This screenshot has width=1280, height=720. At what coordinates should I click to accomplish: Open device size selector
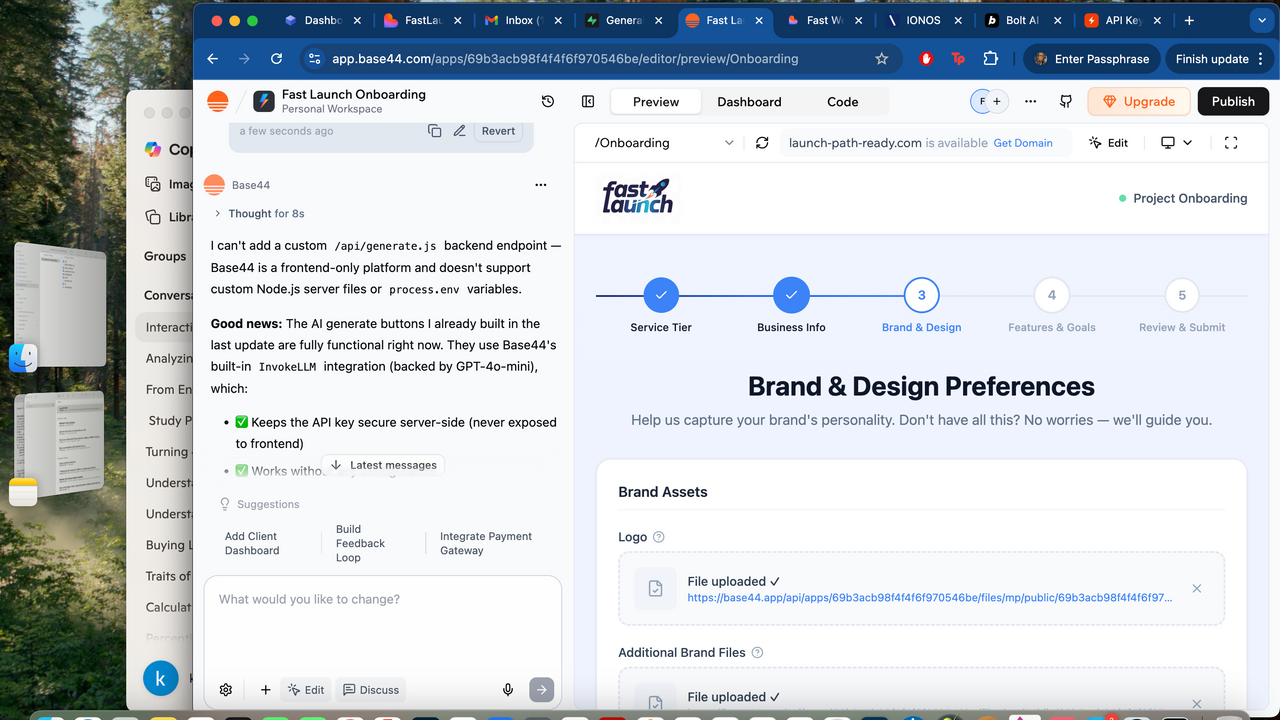click(x=1176, y=143)
